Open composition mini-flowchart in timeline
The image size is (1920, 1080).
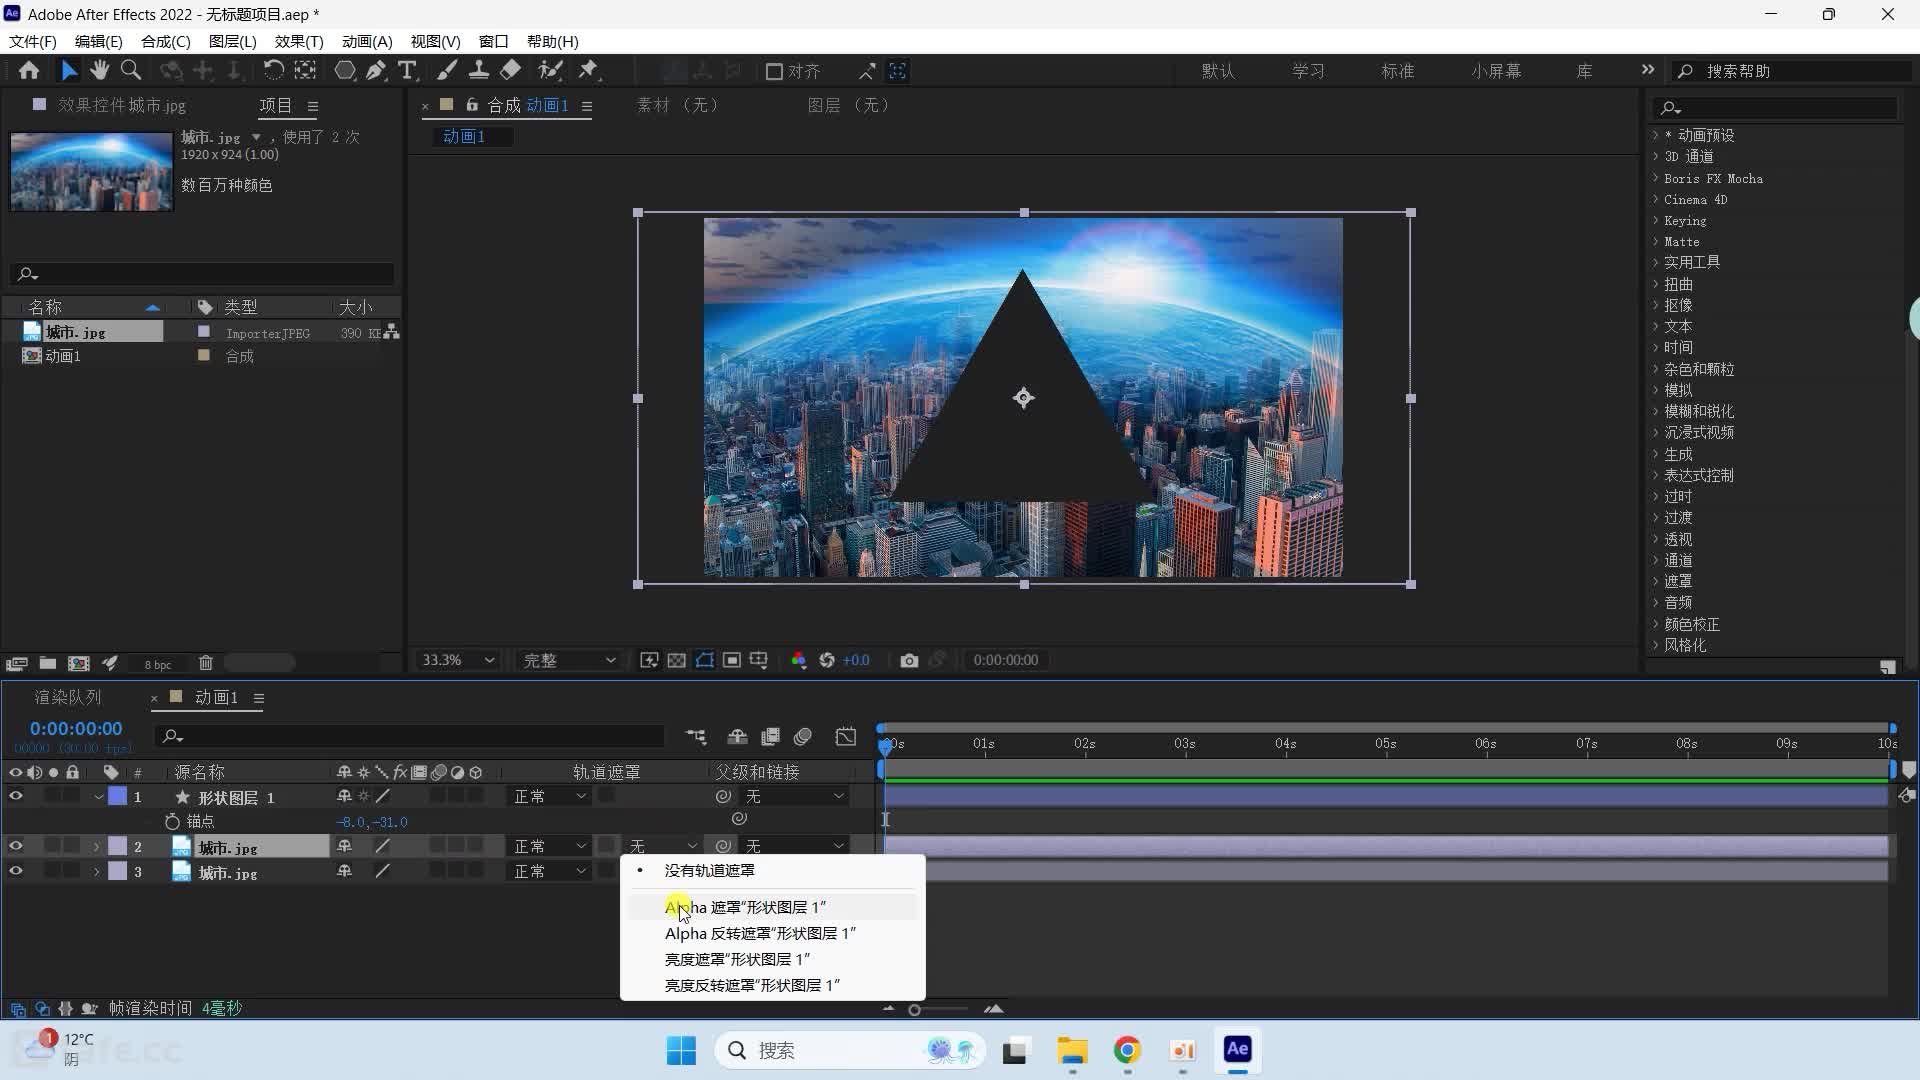696,737
